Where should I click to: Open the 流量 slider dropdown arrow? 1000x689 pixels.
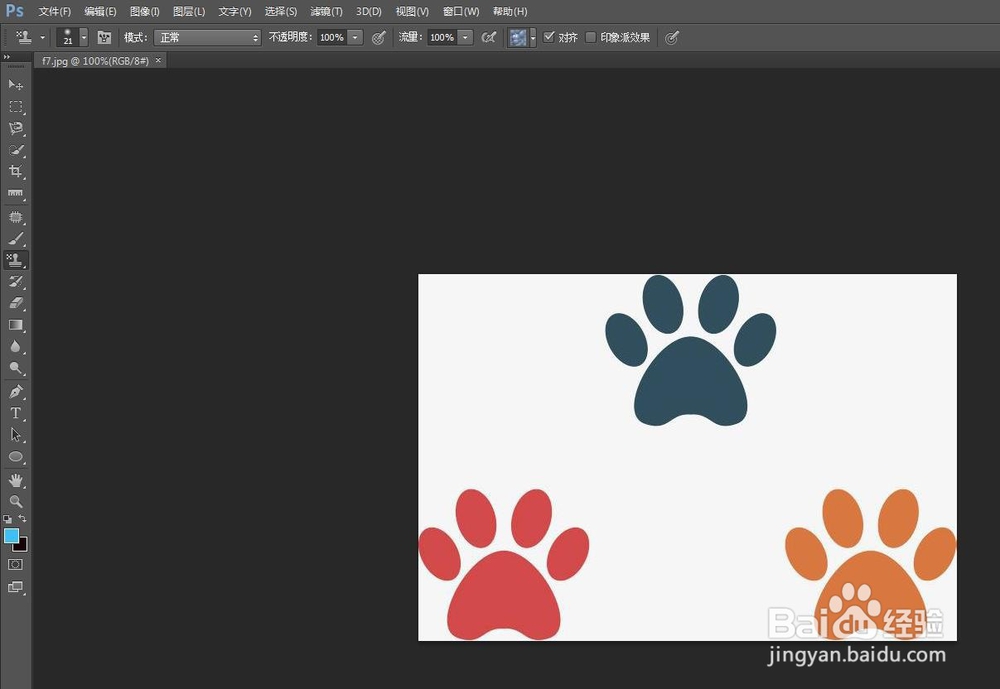click(466, 38)
